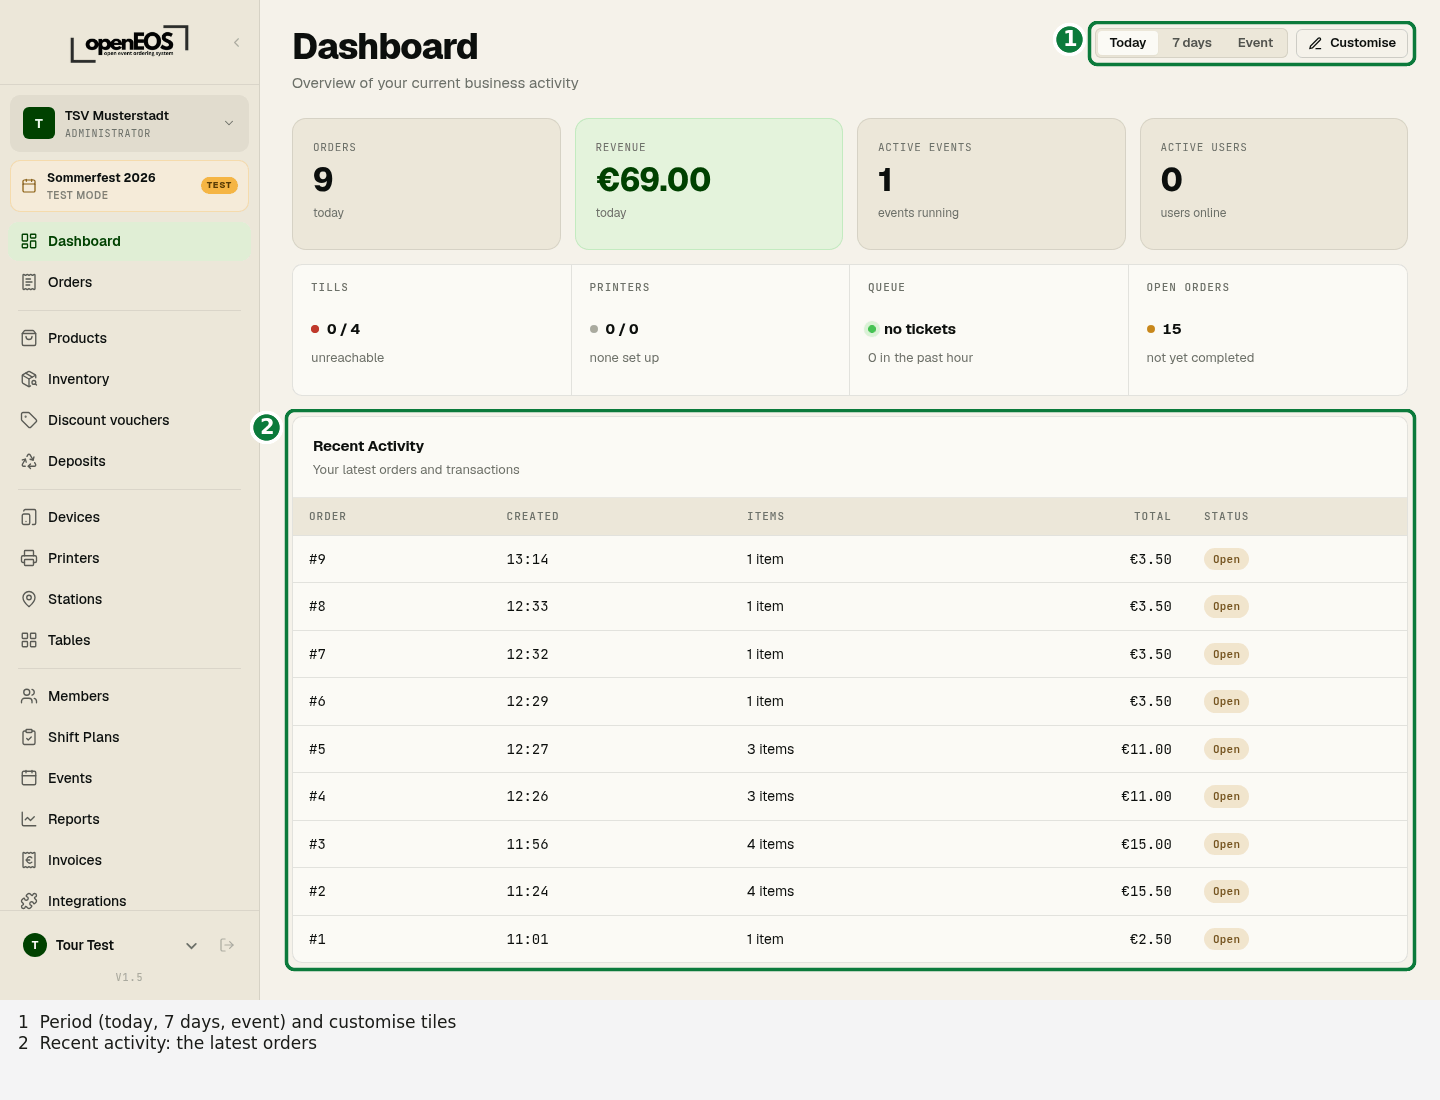The height and width of the screenshot is (1100, 1440).
Task: Open the Revenue €69.00 tile
Action: pos(709,184)
